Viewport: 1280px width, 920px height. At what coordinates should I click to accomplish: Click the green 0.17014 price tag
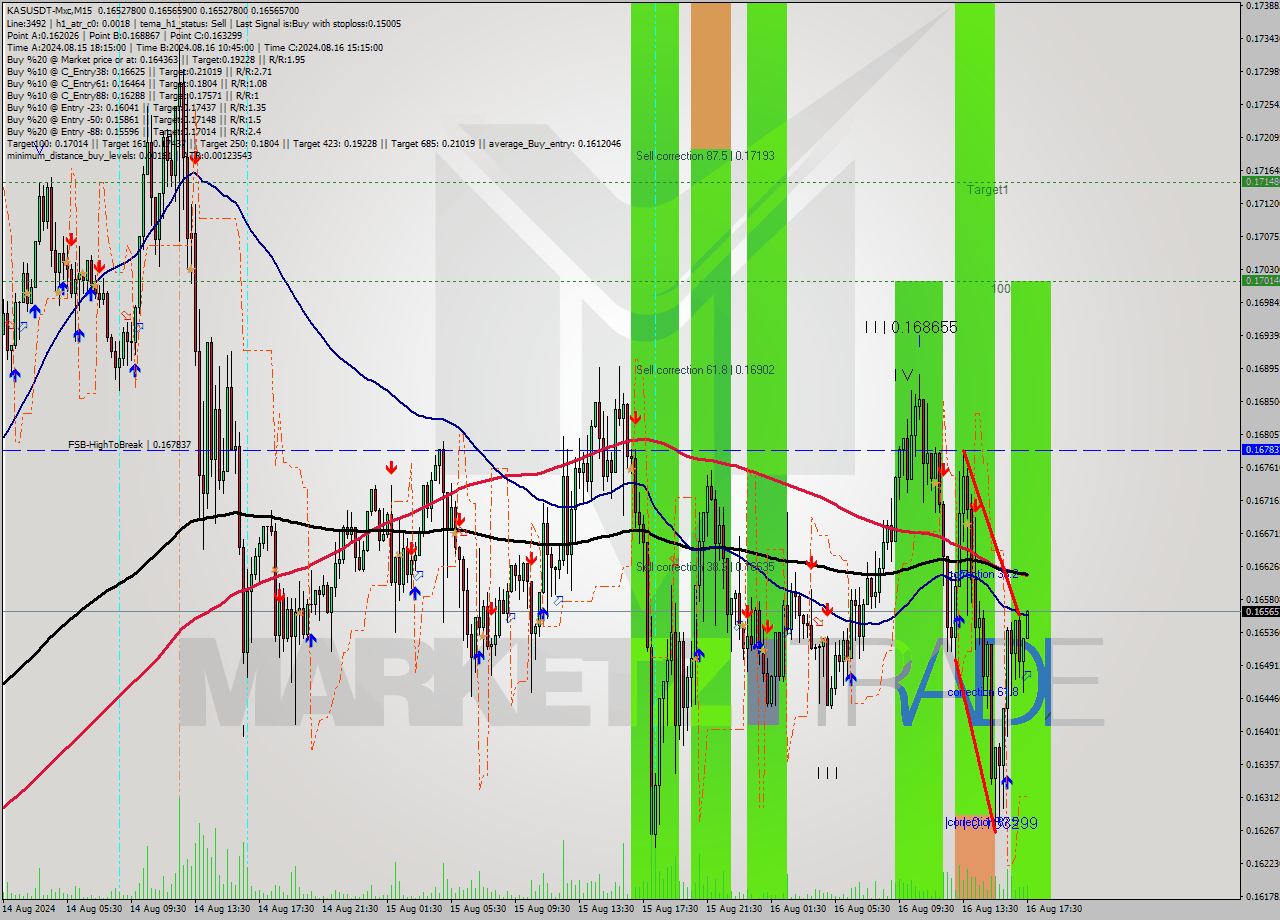1260,281
